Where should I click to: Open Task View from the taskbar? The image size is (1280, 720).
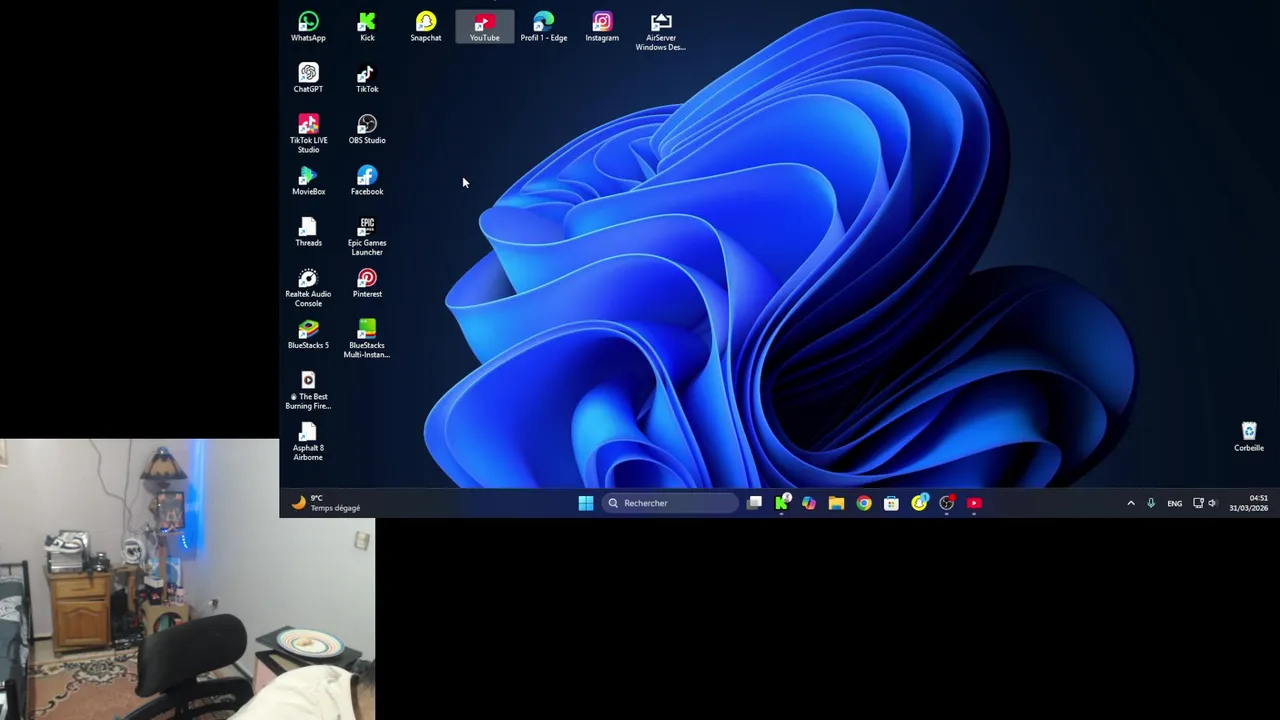(755, 503)
